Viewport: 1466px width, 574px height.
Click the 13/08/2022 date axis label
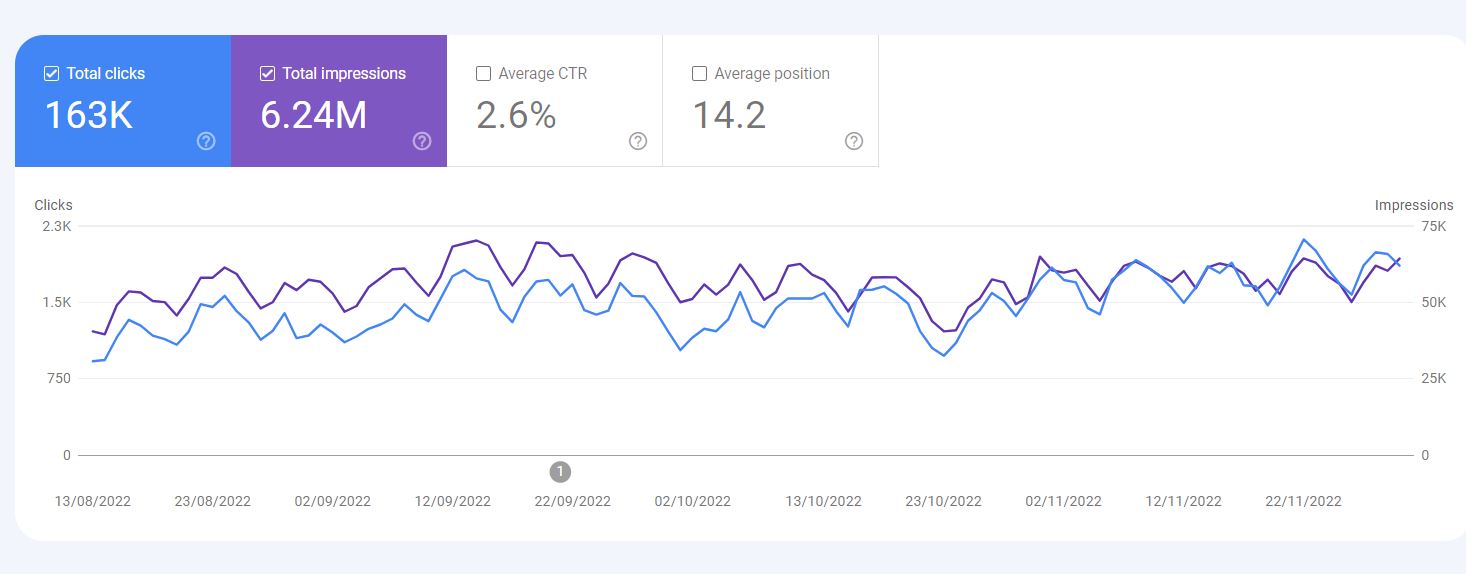pos(92,501)
